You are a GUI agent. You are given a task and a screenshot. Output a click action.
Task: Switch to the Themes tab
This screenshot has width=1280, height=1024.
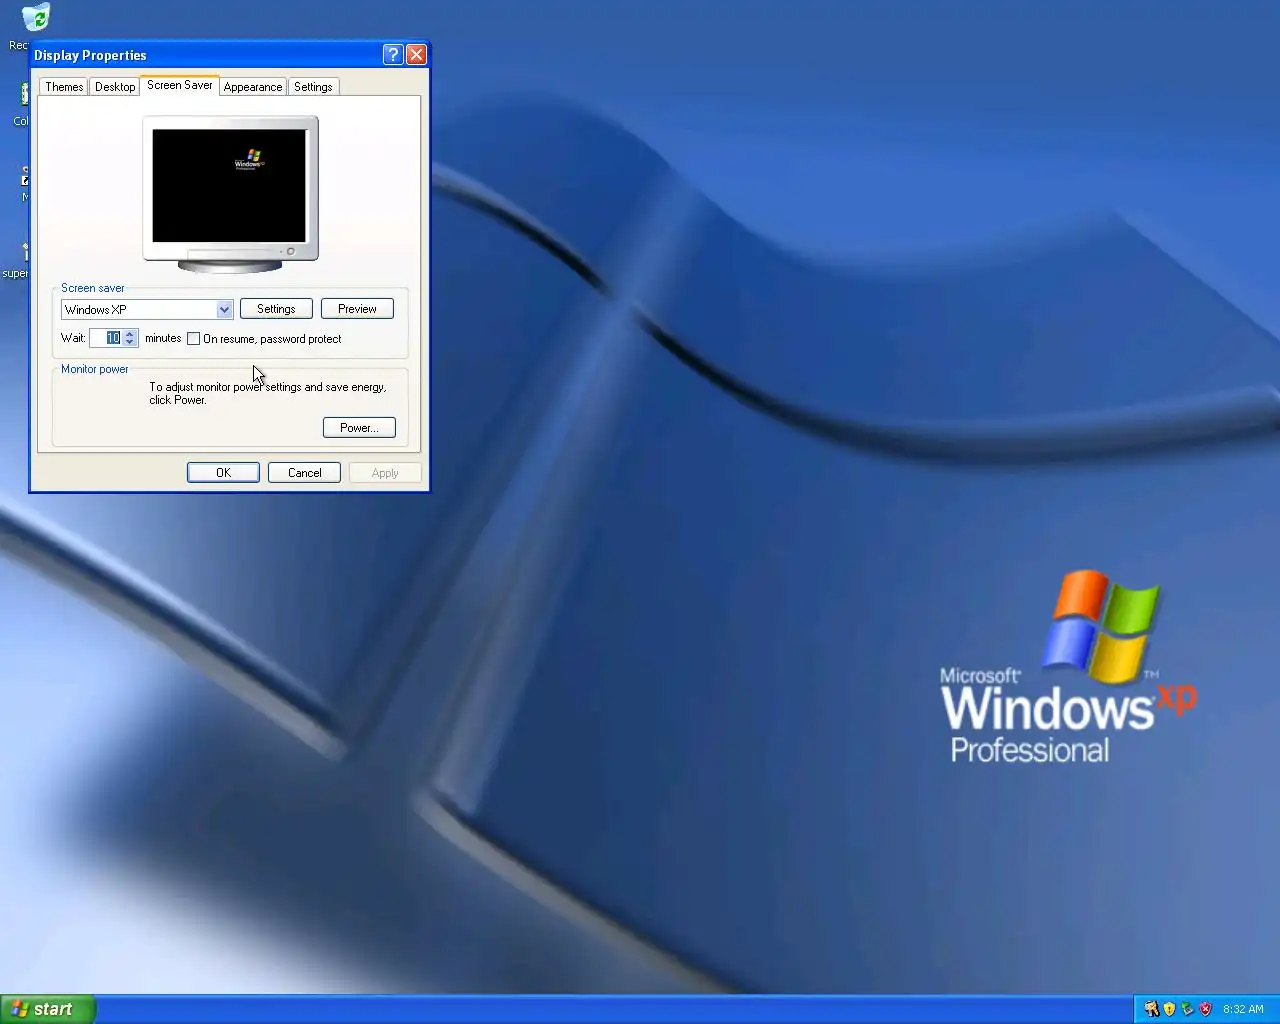tap(64, 87)
